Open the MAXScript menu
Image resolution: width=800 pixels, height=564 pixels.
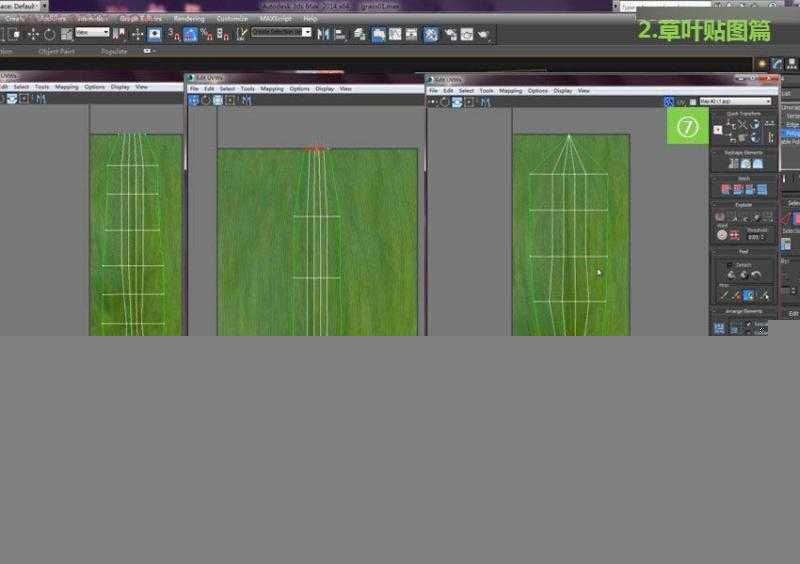[276, 18]
